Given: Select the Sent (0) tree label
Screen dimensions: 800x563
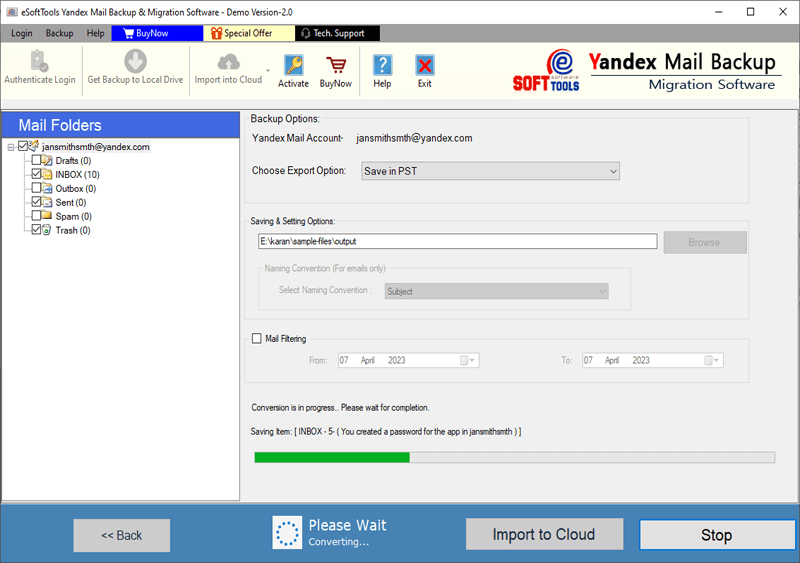Looking at the screenshot, I should point(71,203).
